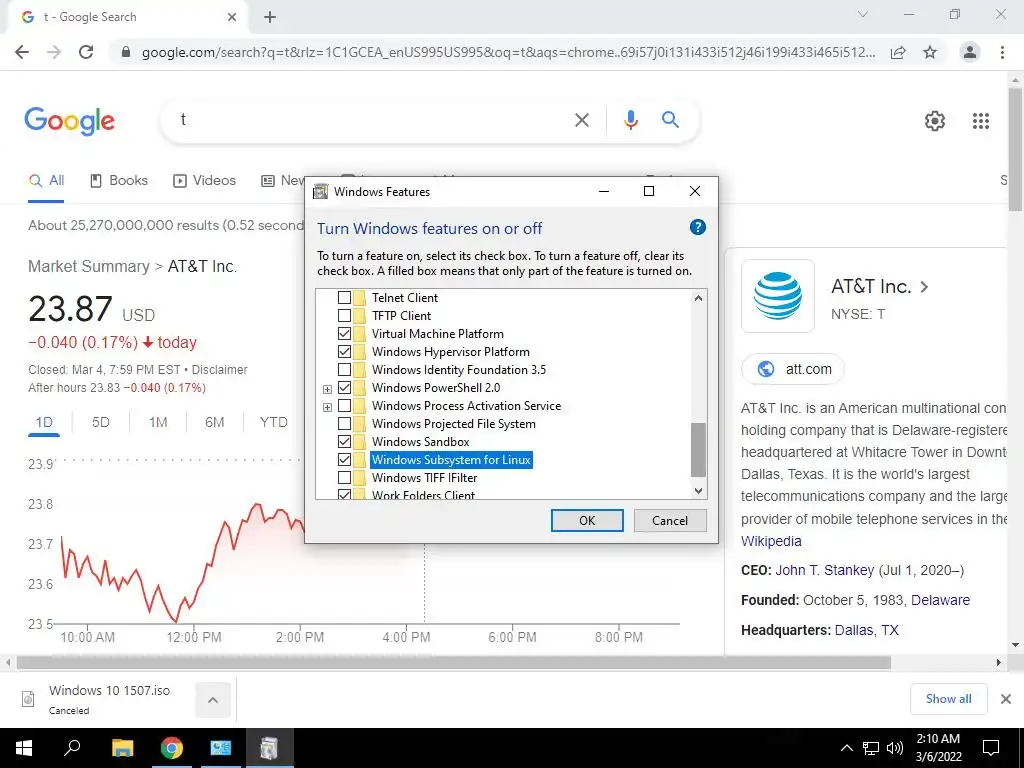Go forward in Chrome browser
1024x768 pixels.
[54, 52]
